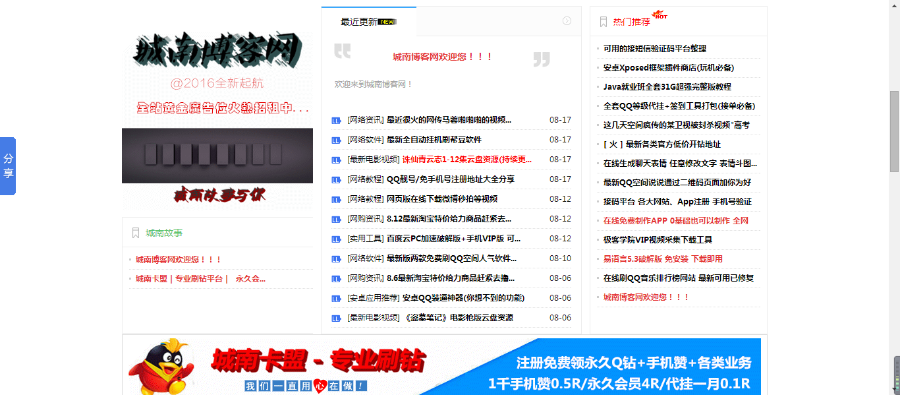The width and height of the screenshot is (900, 395).
Task: Click the article icon beside 《盗墓笔记》电影抢版云盘资源
Action: coord(336,318)
